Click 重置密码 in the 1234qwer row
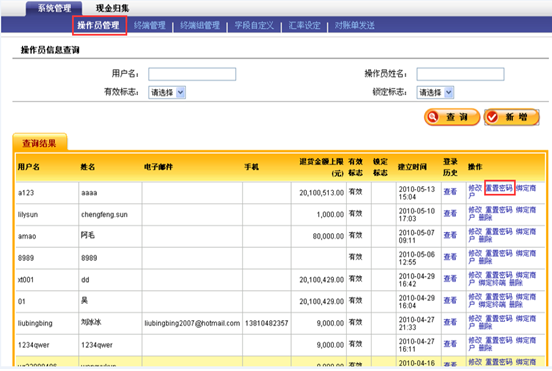Screen dimensions: 552x371 (499, 341)
